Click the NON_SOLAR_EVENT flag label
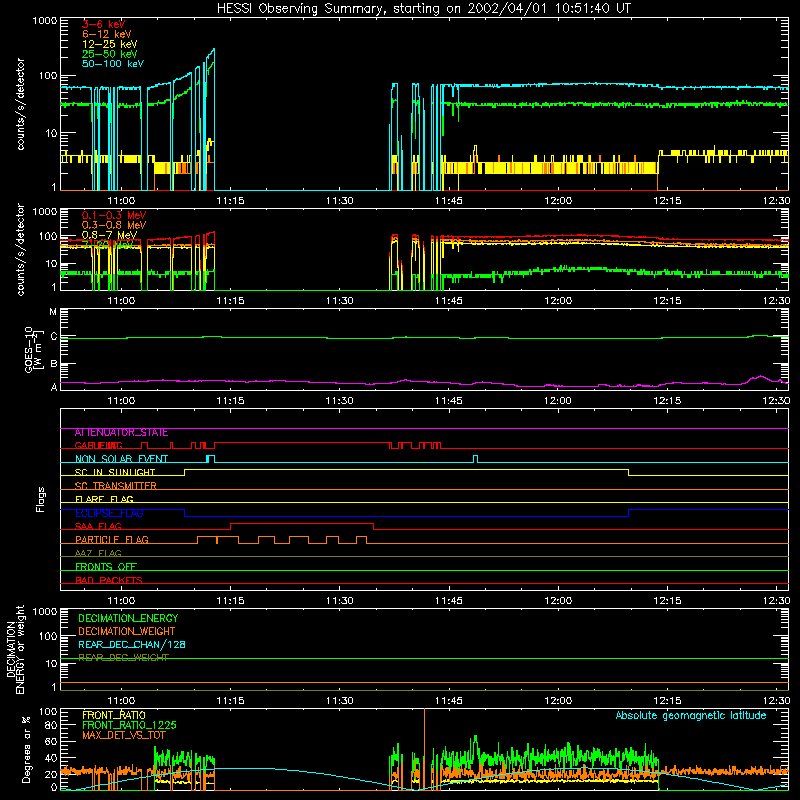 click(x=121, y=459)
